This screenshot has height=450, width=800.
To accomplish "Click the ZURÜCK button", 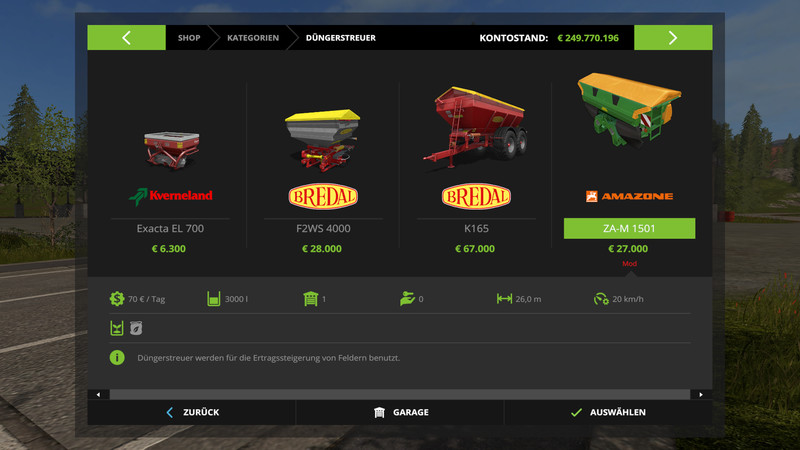I will click(x=192, y=412).
